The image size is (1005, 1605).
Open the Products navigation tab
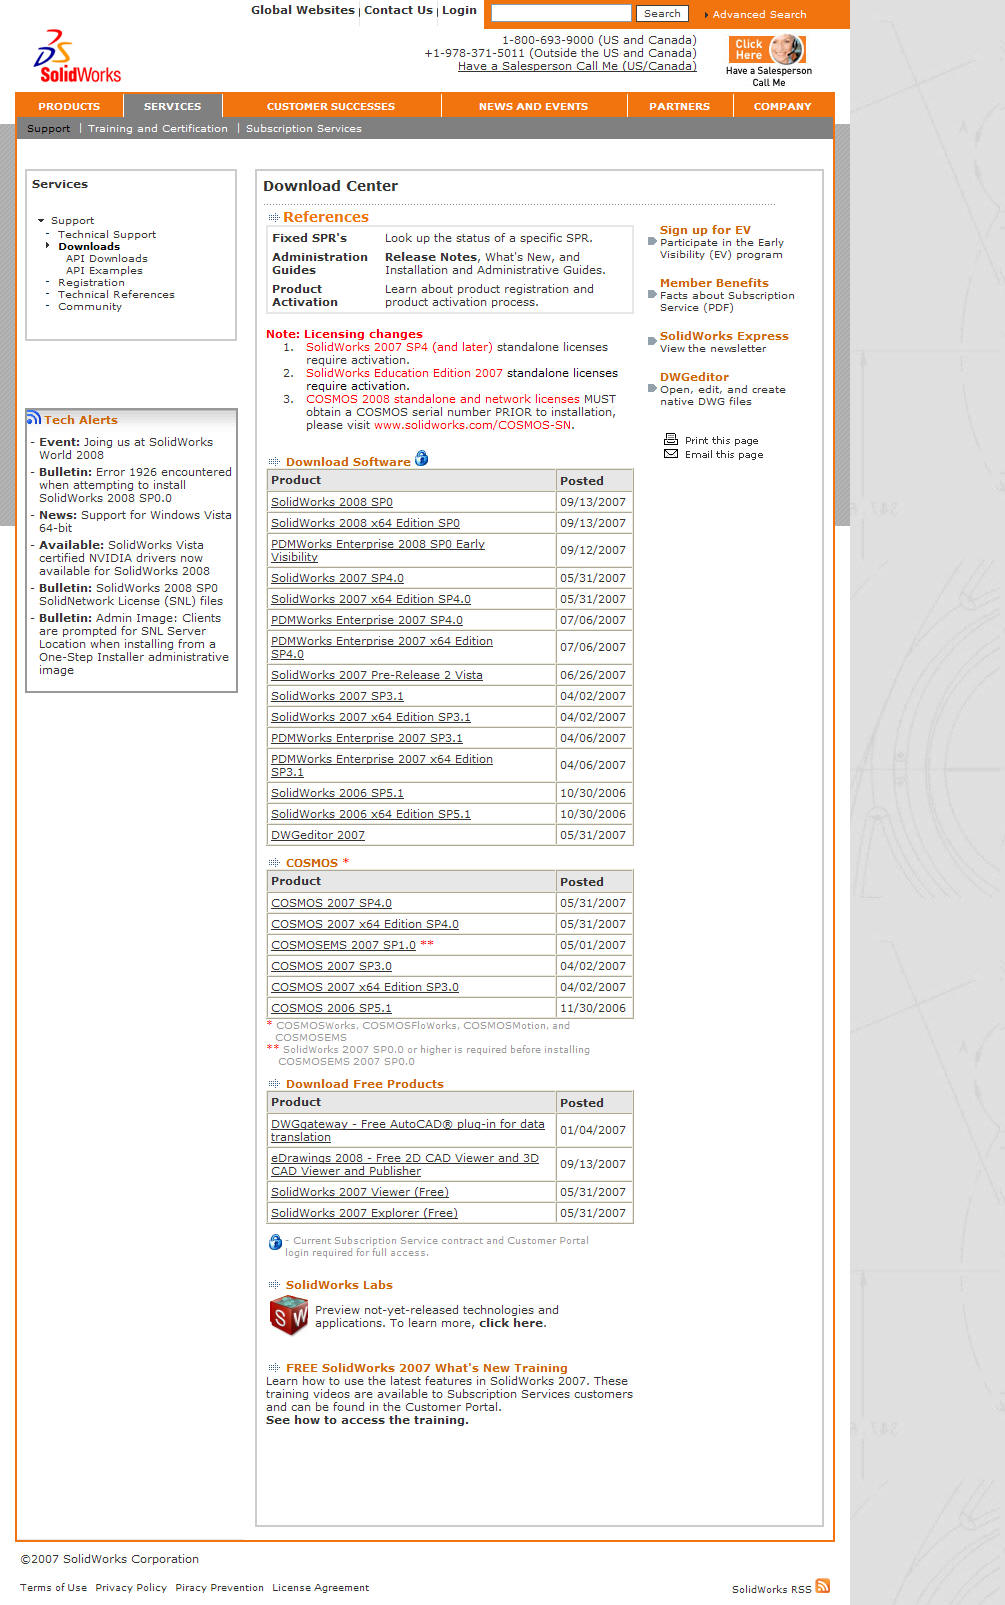coord(69,106)
